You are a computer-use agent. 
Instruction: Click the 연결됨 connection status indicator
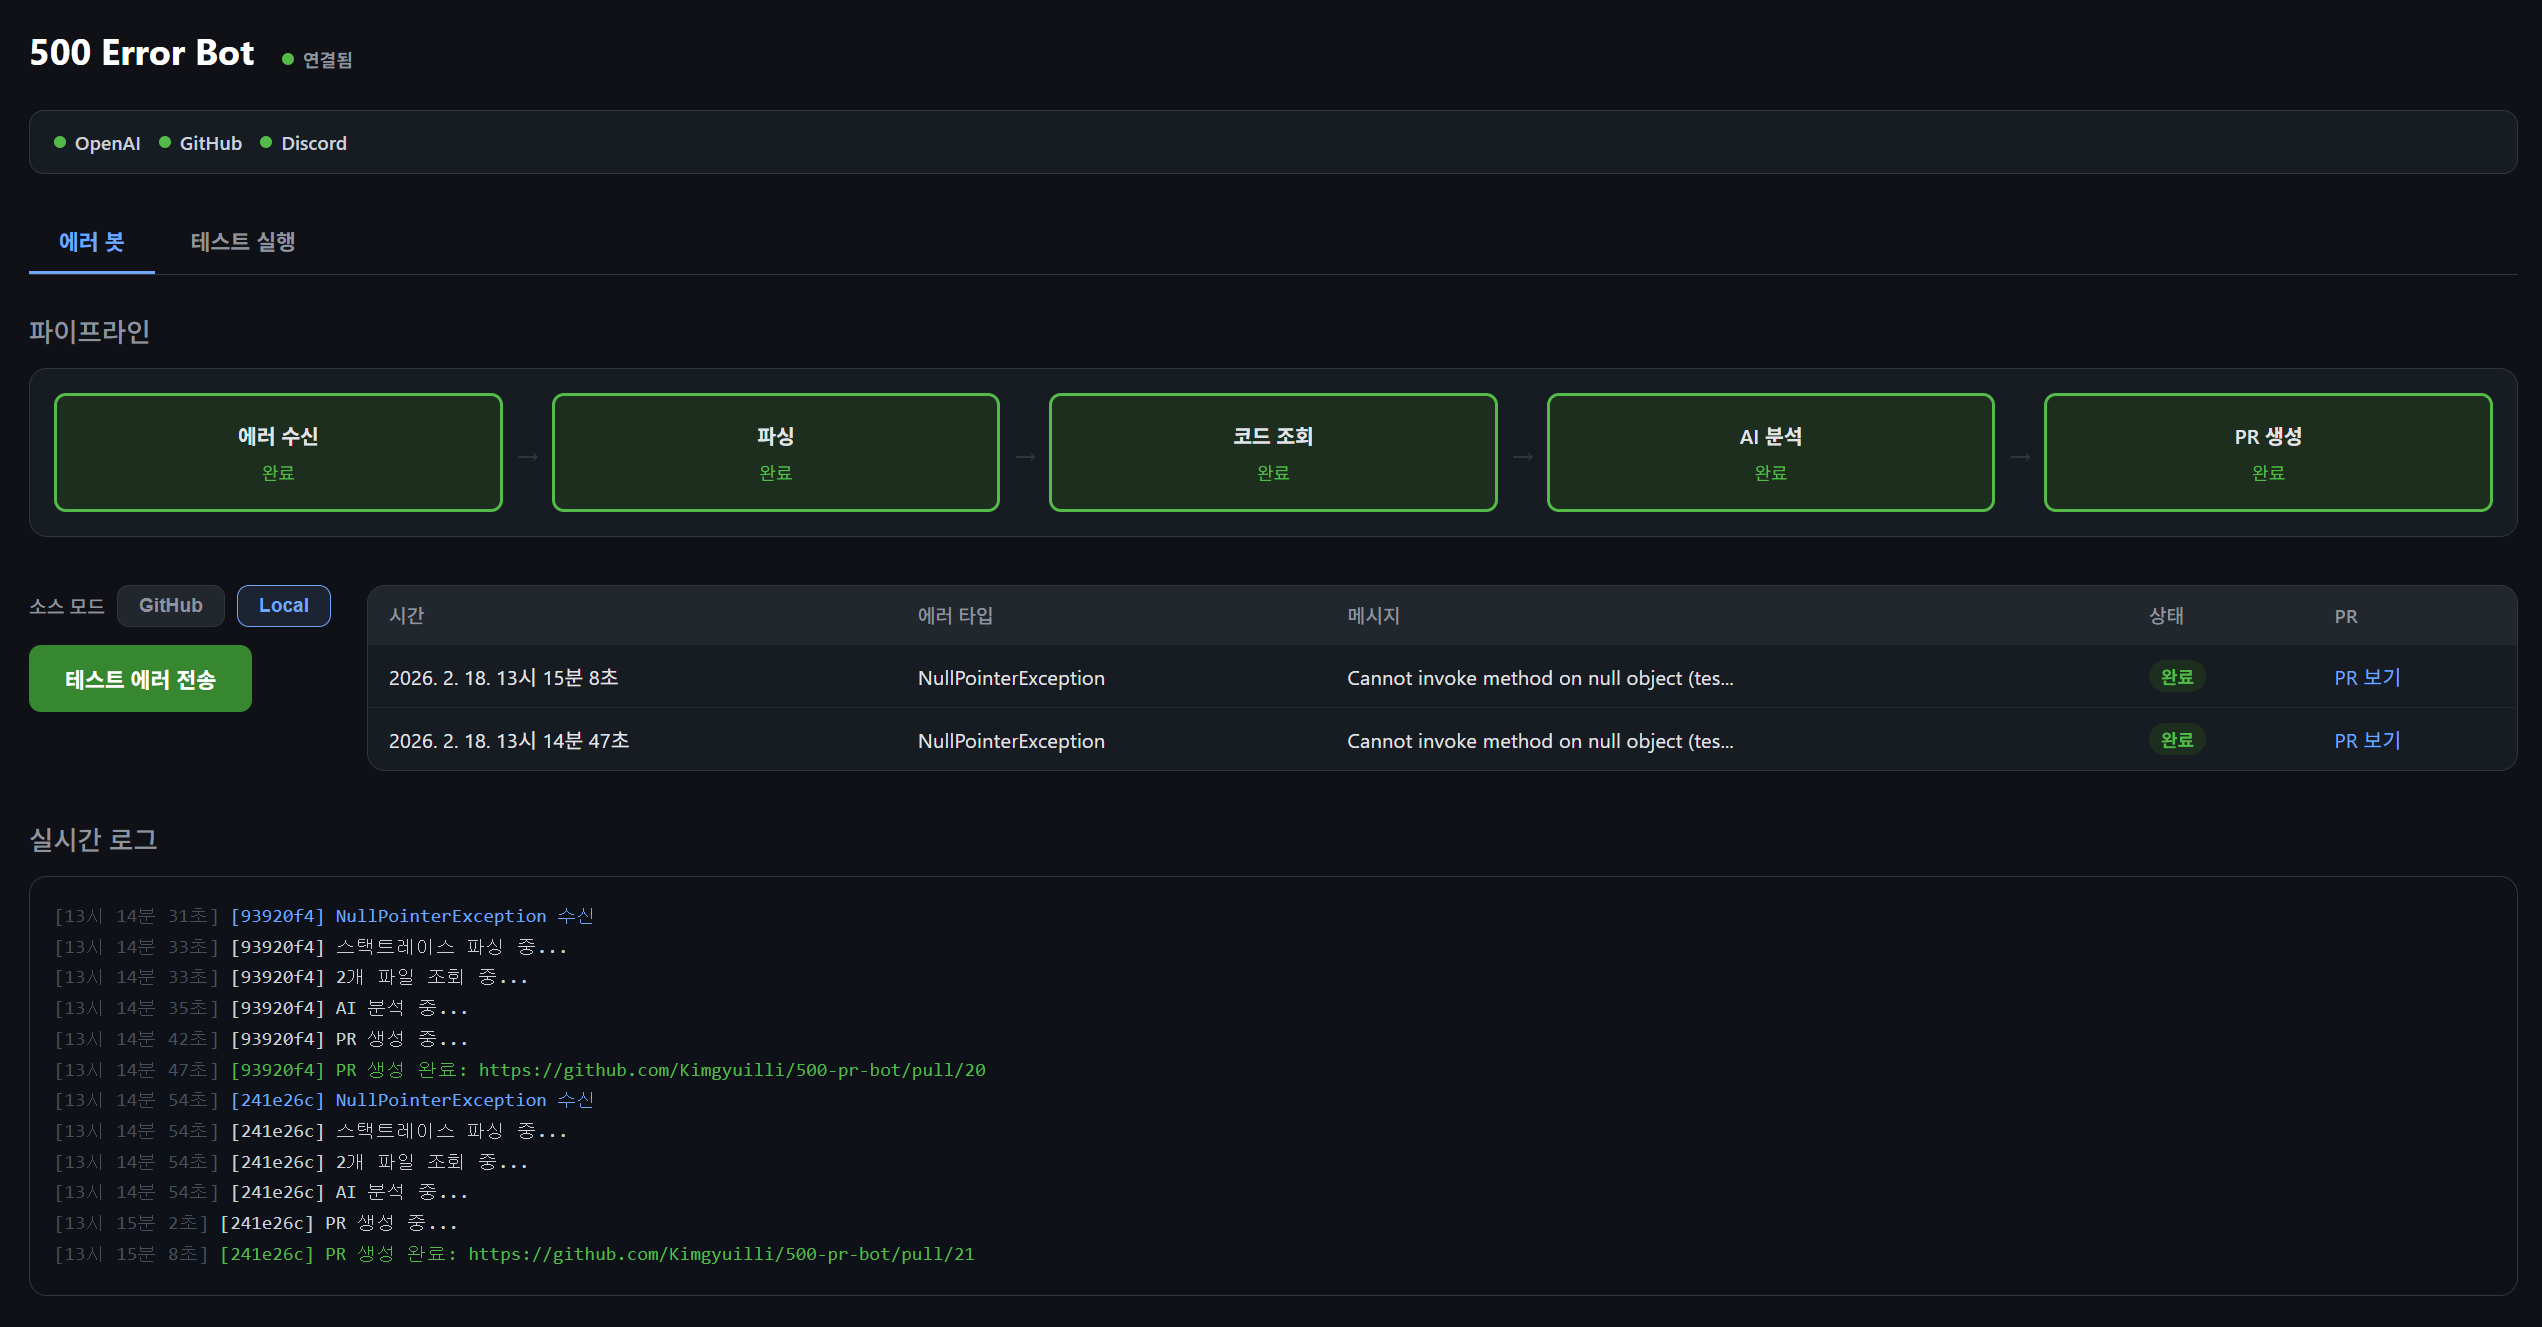(x=318, y=60)
